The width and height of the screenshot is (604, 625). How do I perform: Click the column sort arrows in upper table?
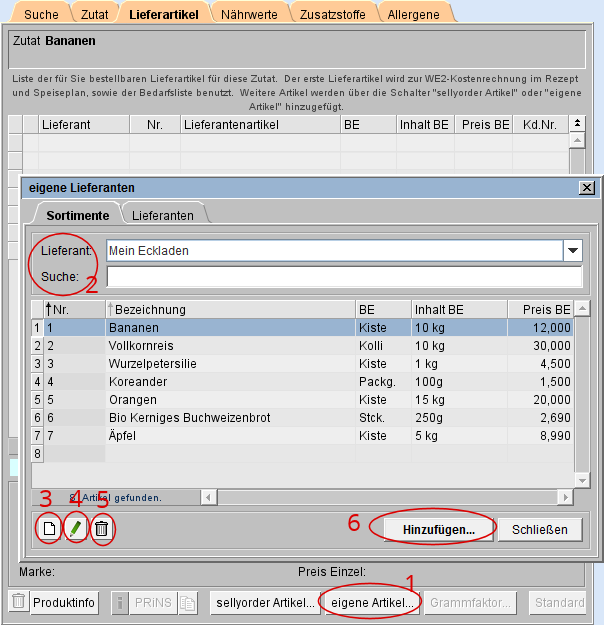577,124
